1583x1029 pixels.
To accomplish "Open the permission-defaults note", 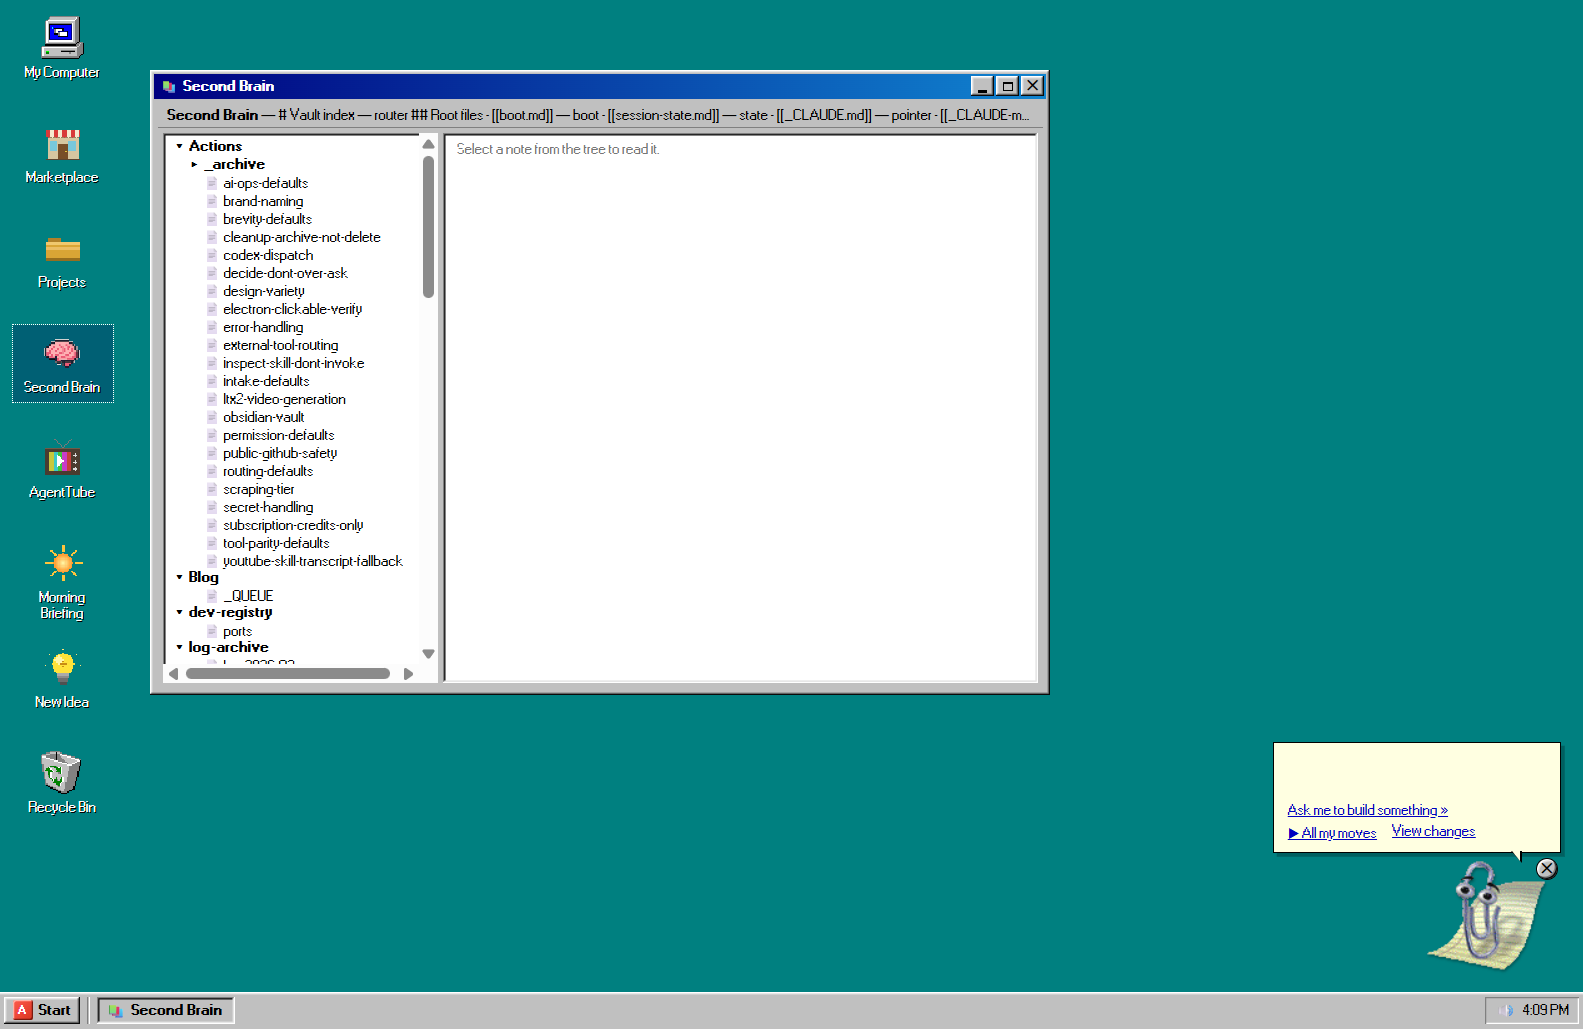I will click(278, 435).
